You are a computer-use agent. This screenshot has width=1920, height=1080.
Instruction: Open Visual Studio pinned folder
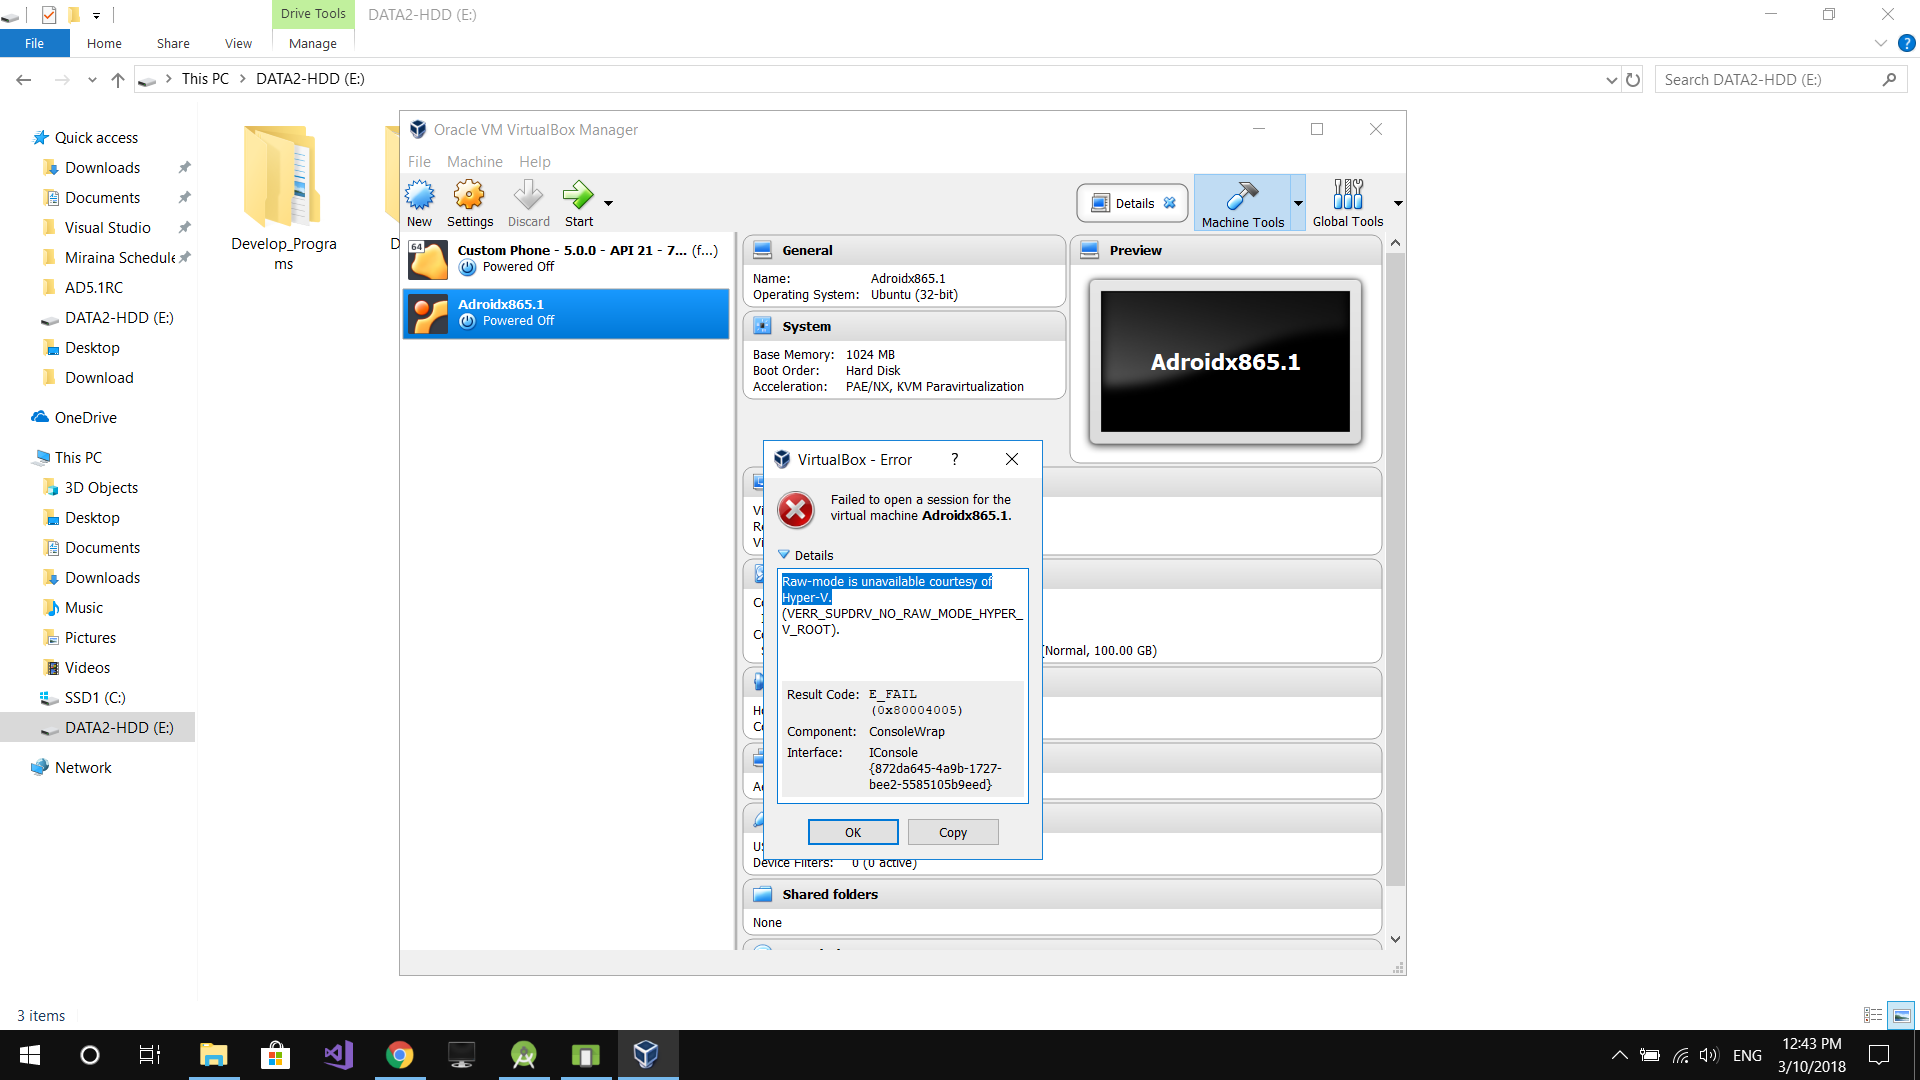pos(107,227)
